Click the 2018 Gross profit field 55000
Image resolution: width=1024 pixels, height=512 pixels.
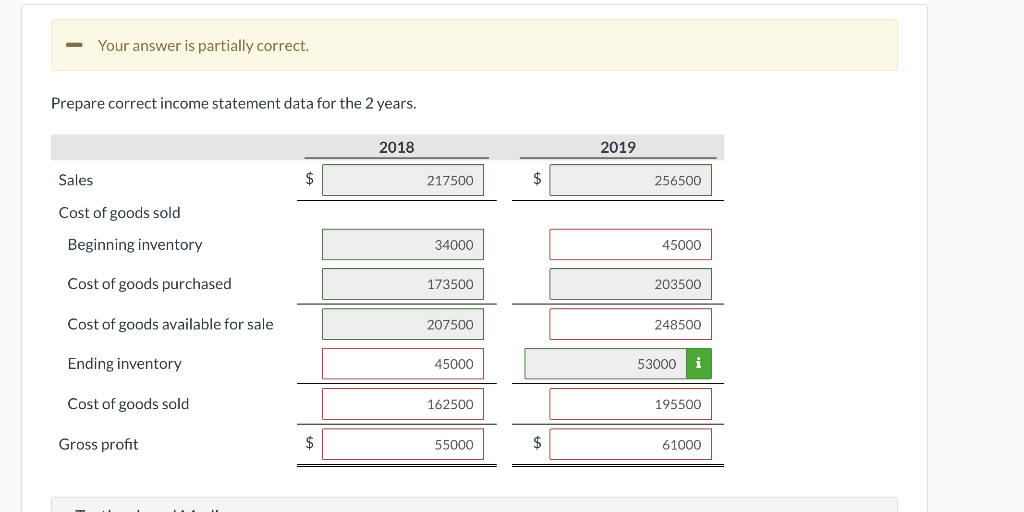pyautogui.click(x=403, y=444)
